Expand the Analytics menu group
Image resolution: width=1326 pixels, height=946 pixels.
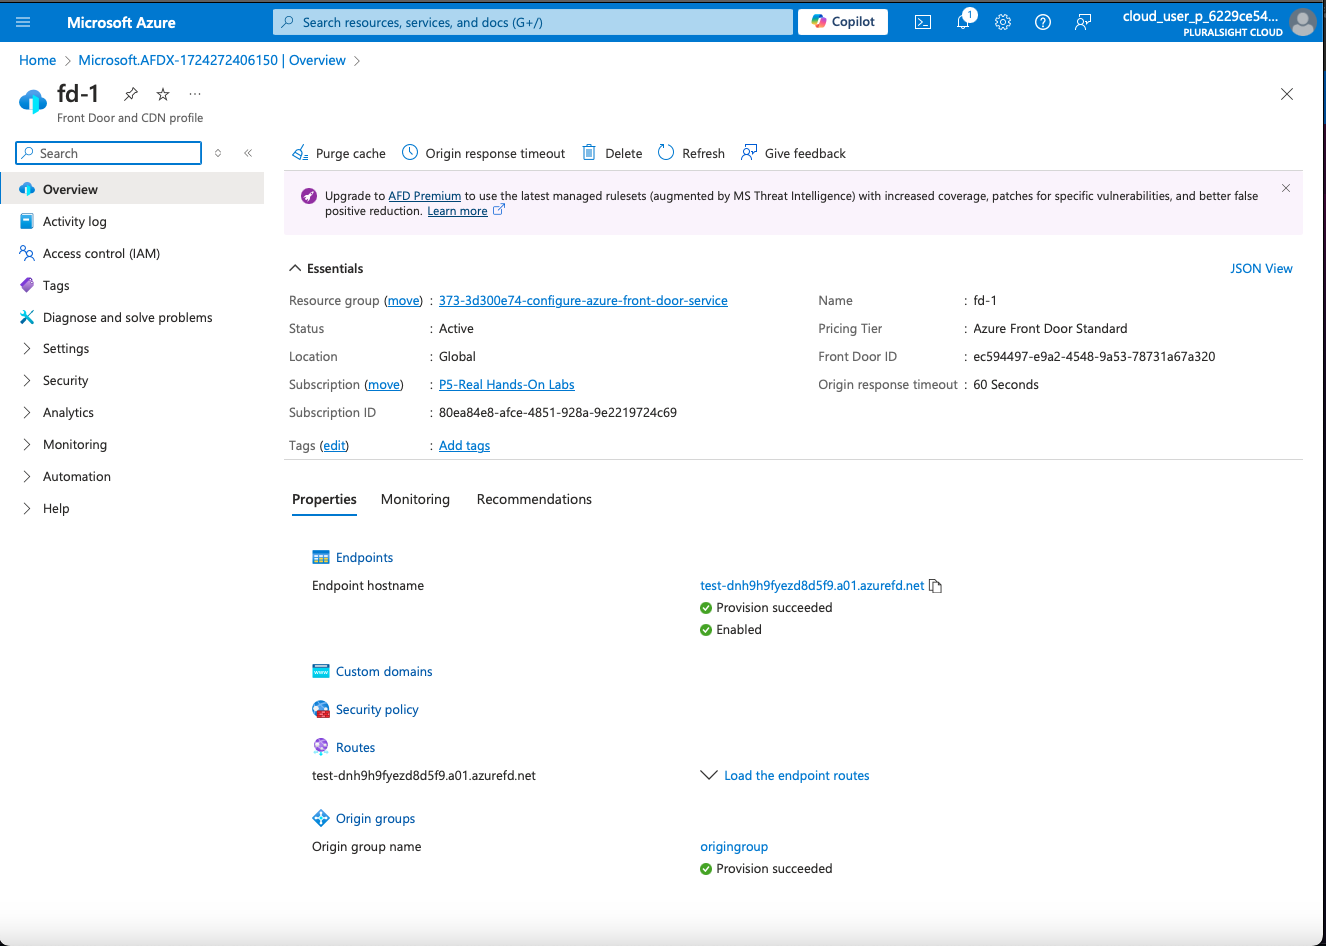[x=27, y=412]
